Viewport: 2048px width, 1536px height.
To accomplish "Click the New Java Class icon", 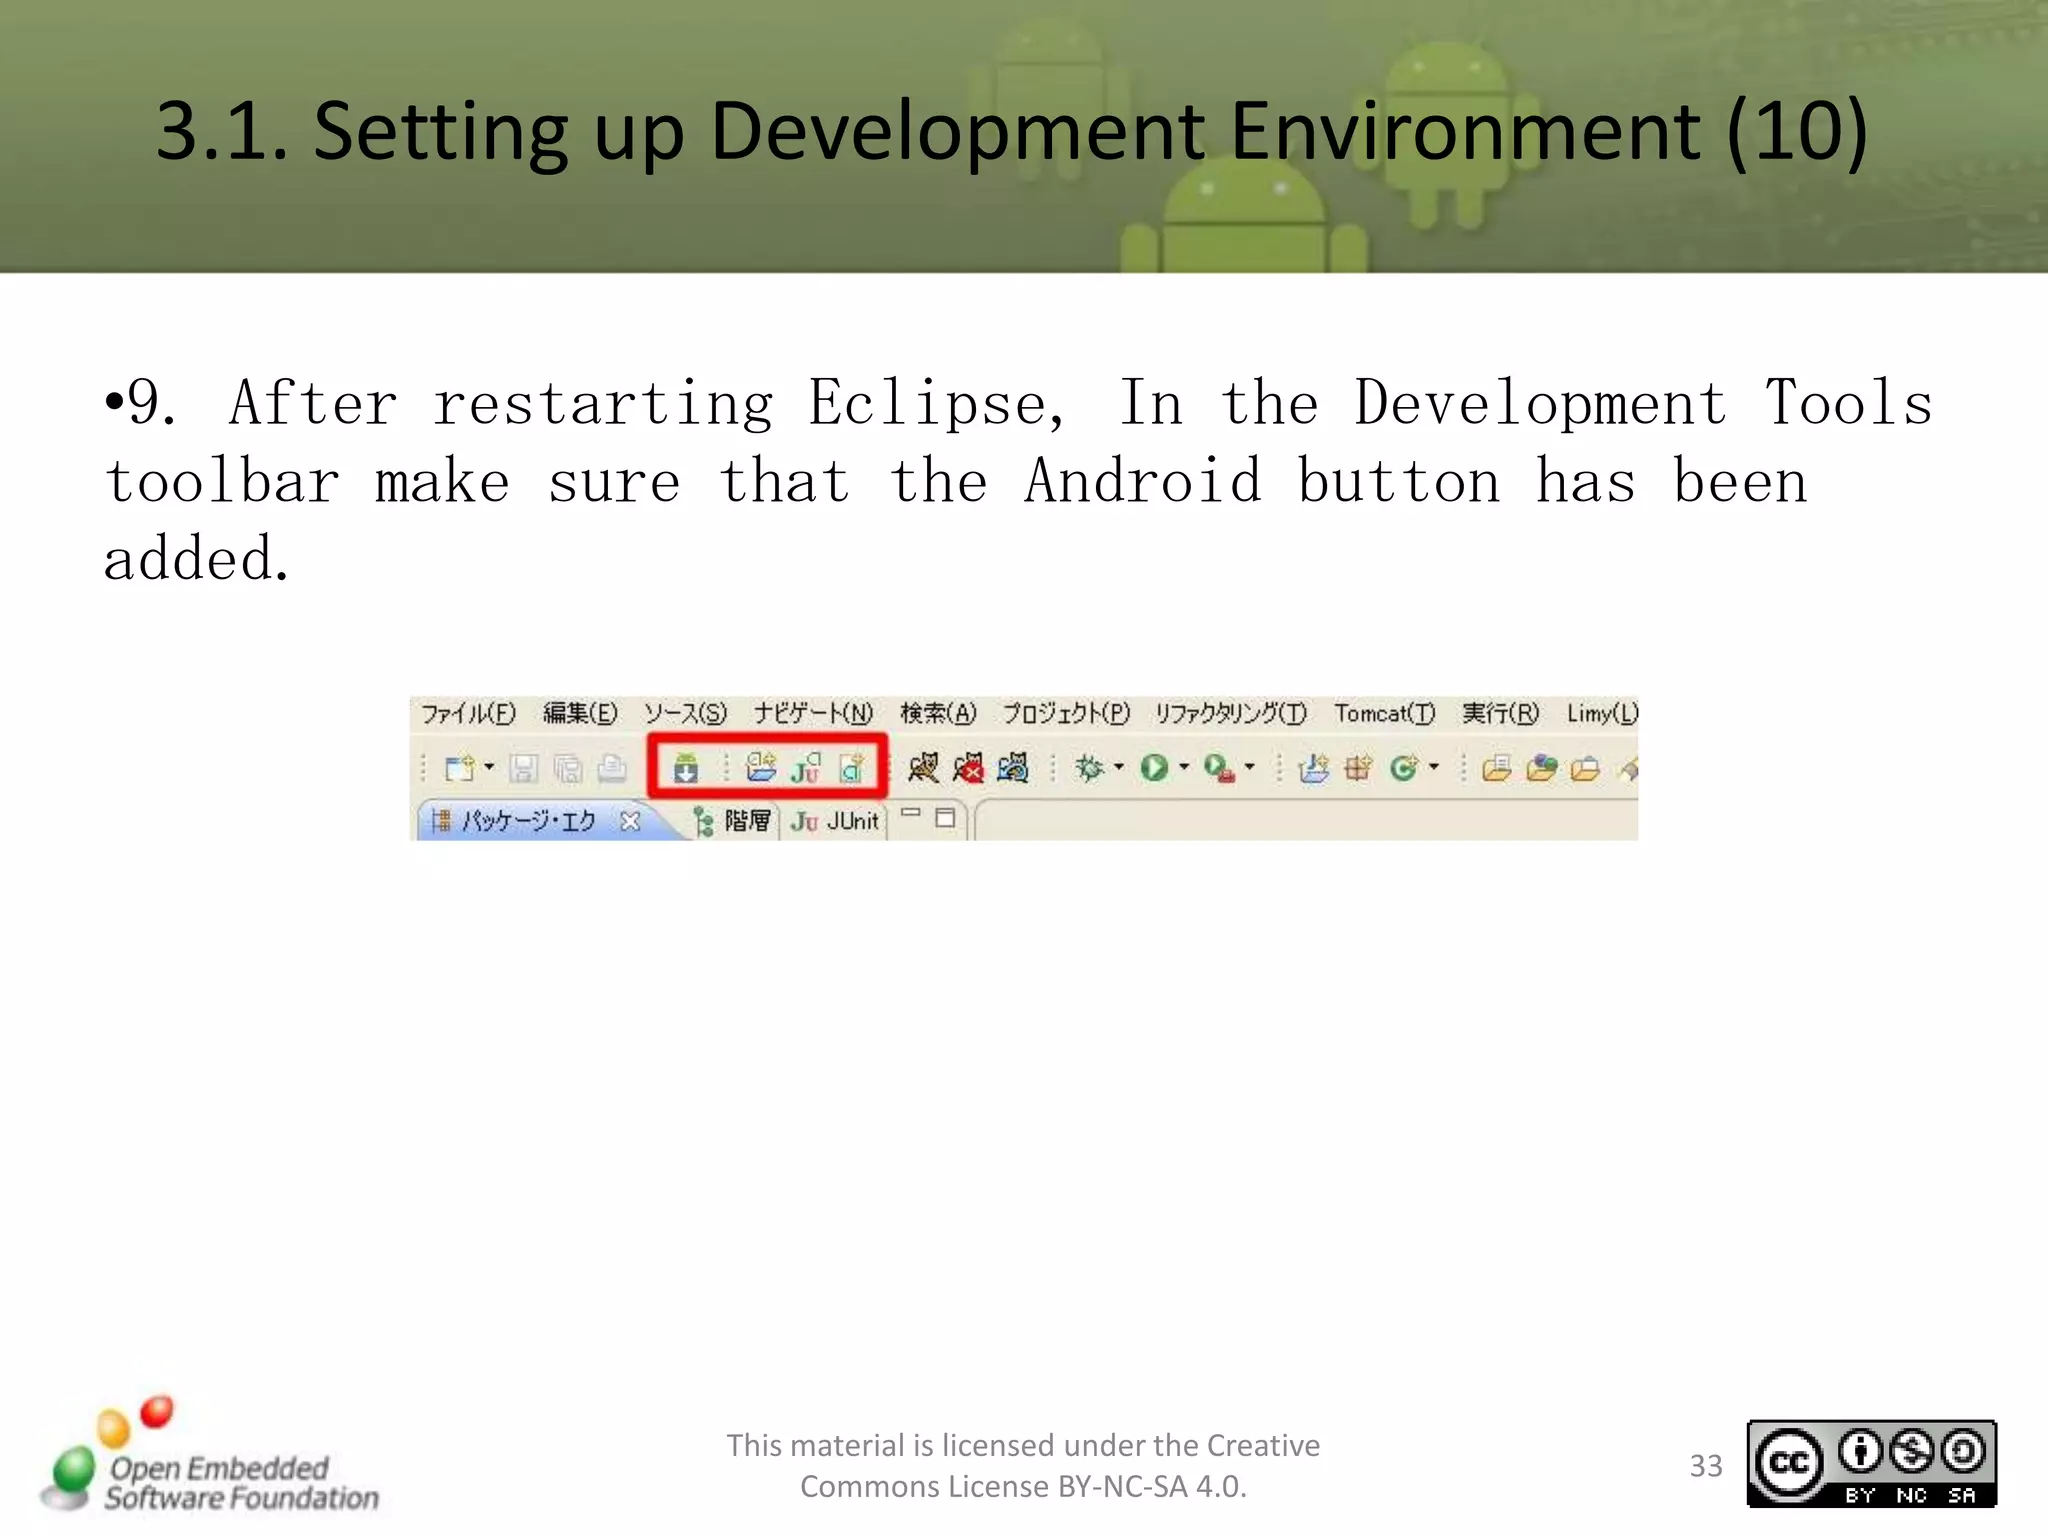I will [1404, 768].
